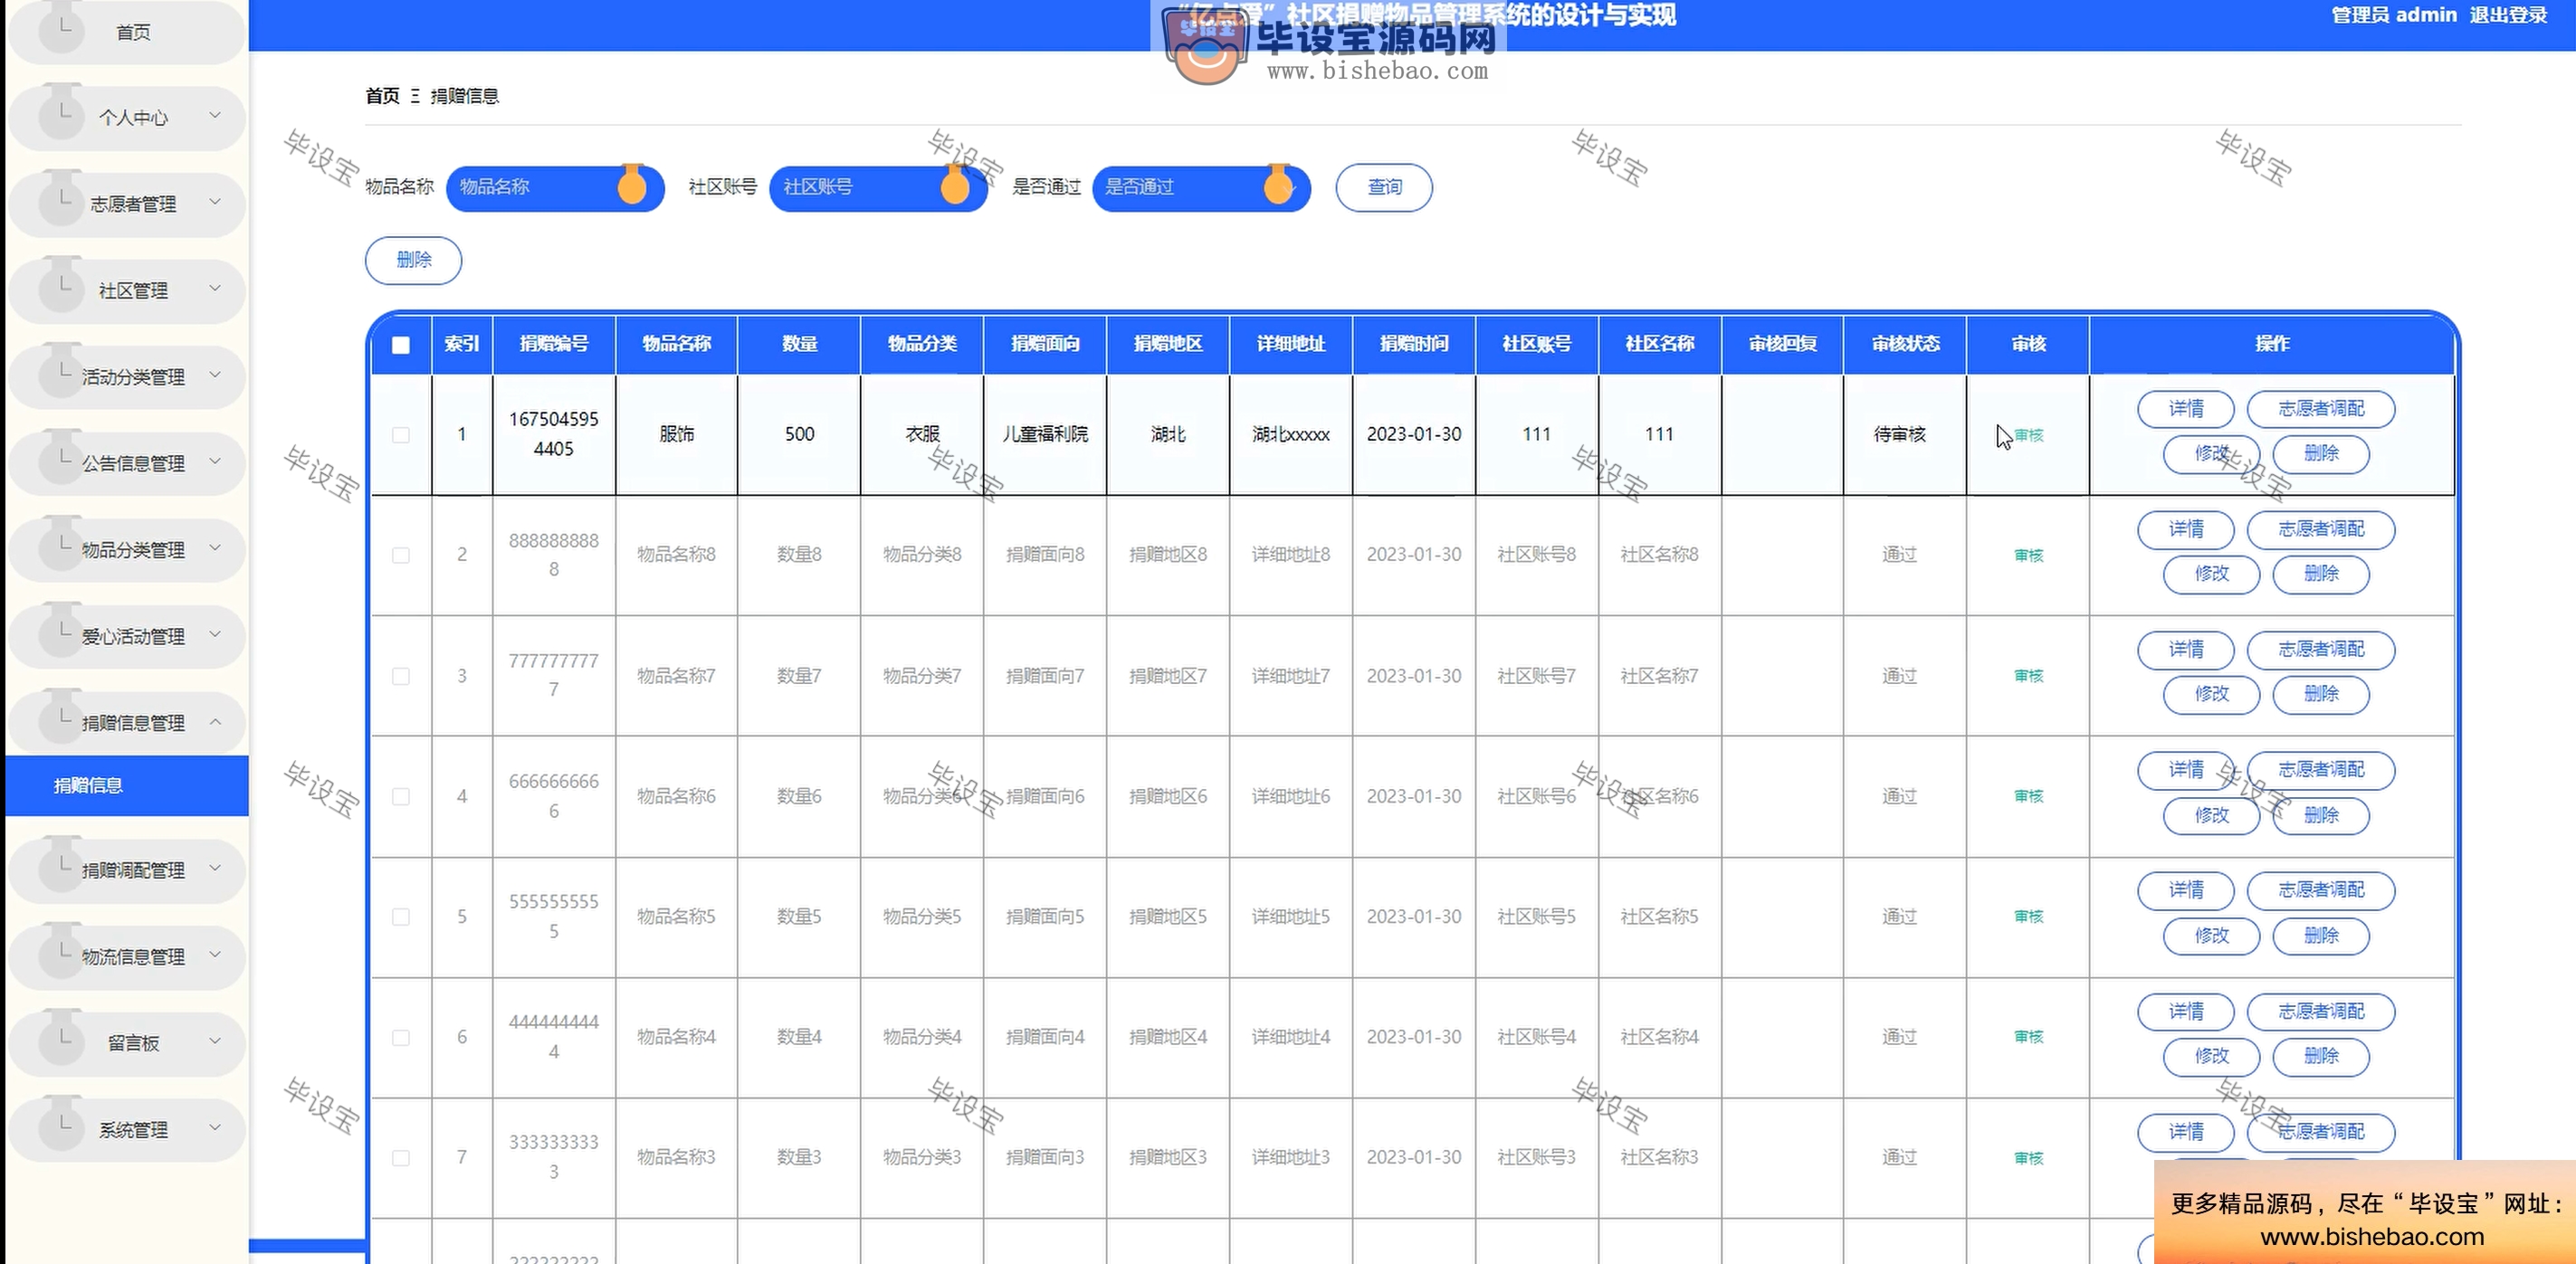This screenshot has width=2576, height=1264.
Task: Expand the 个人中心 menu chevron
Action: (x=215, y=116)
